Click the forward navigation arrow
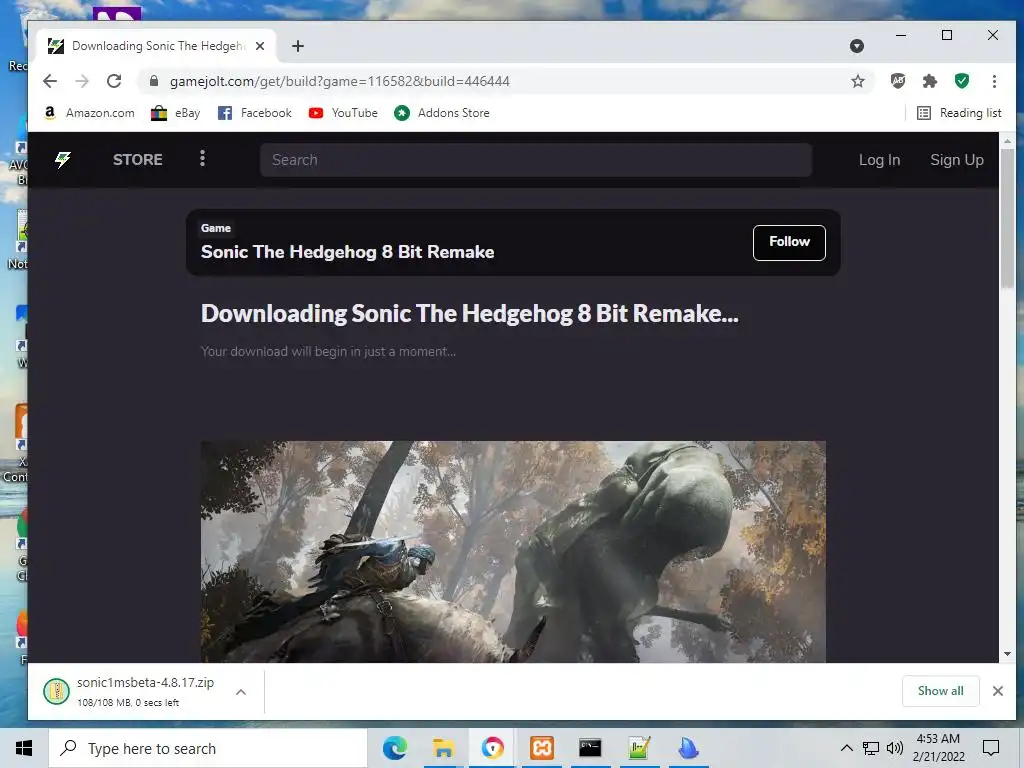 (82, 81)
